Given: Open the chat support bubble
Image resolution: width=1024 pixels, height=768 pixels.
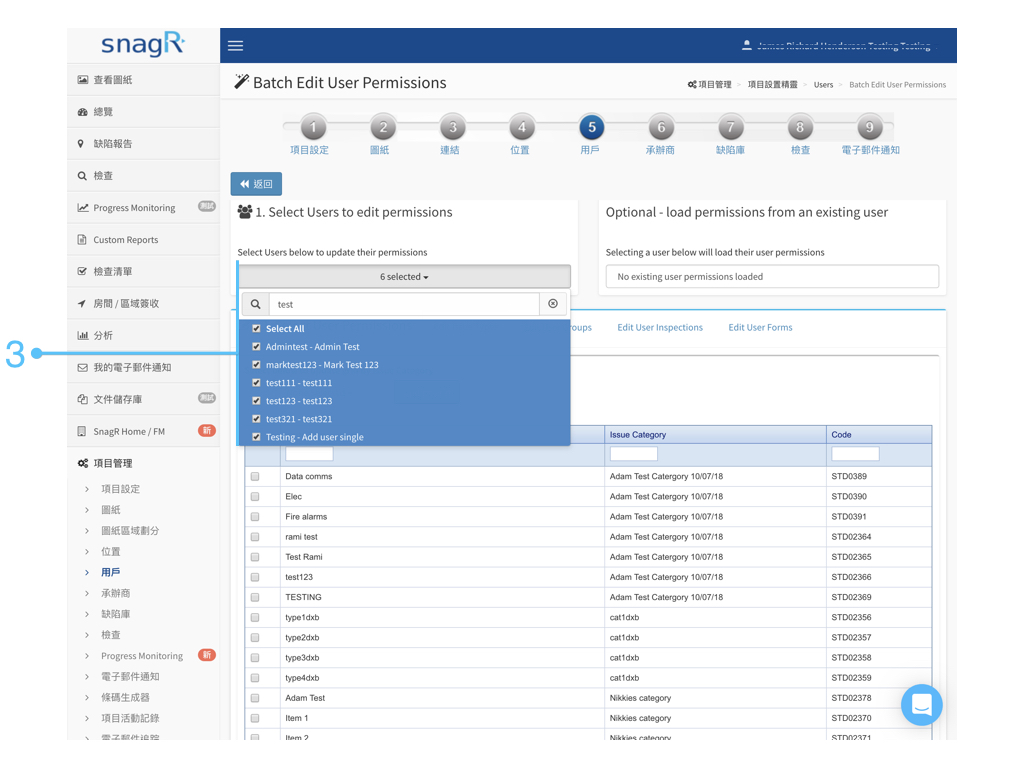Looking at the screenshot, I should coord(921,705).
